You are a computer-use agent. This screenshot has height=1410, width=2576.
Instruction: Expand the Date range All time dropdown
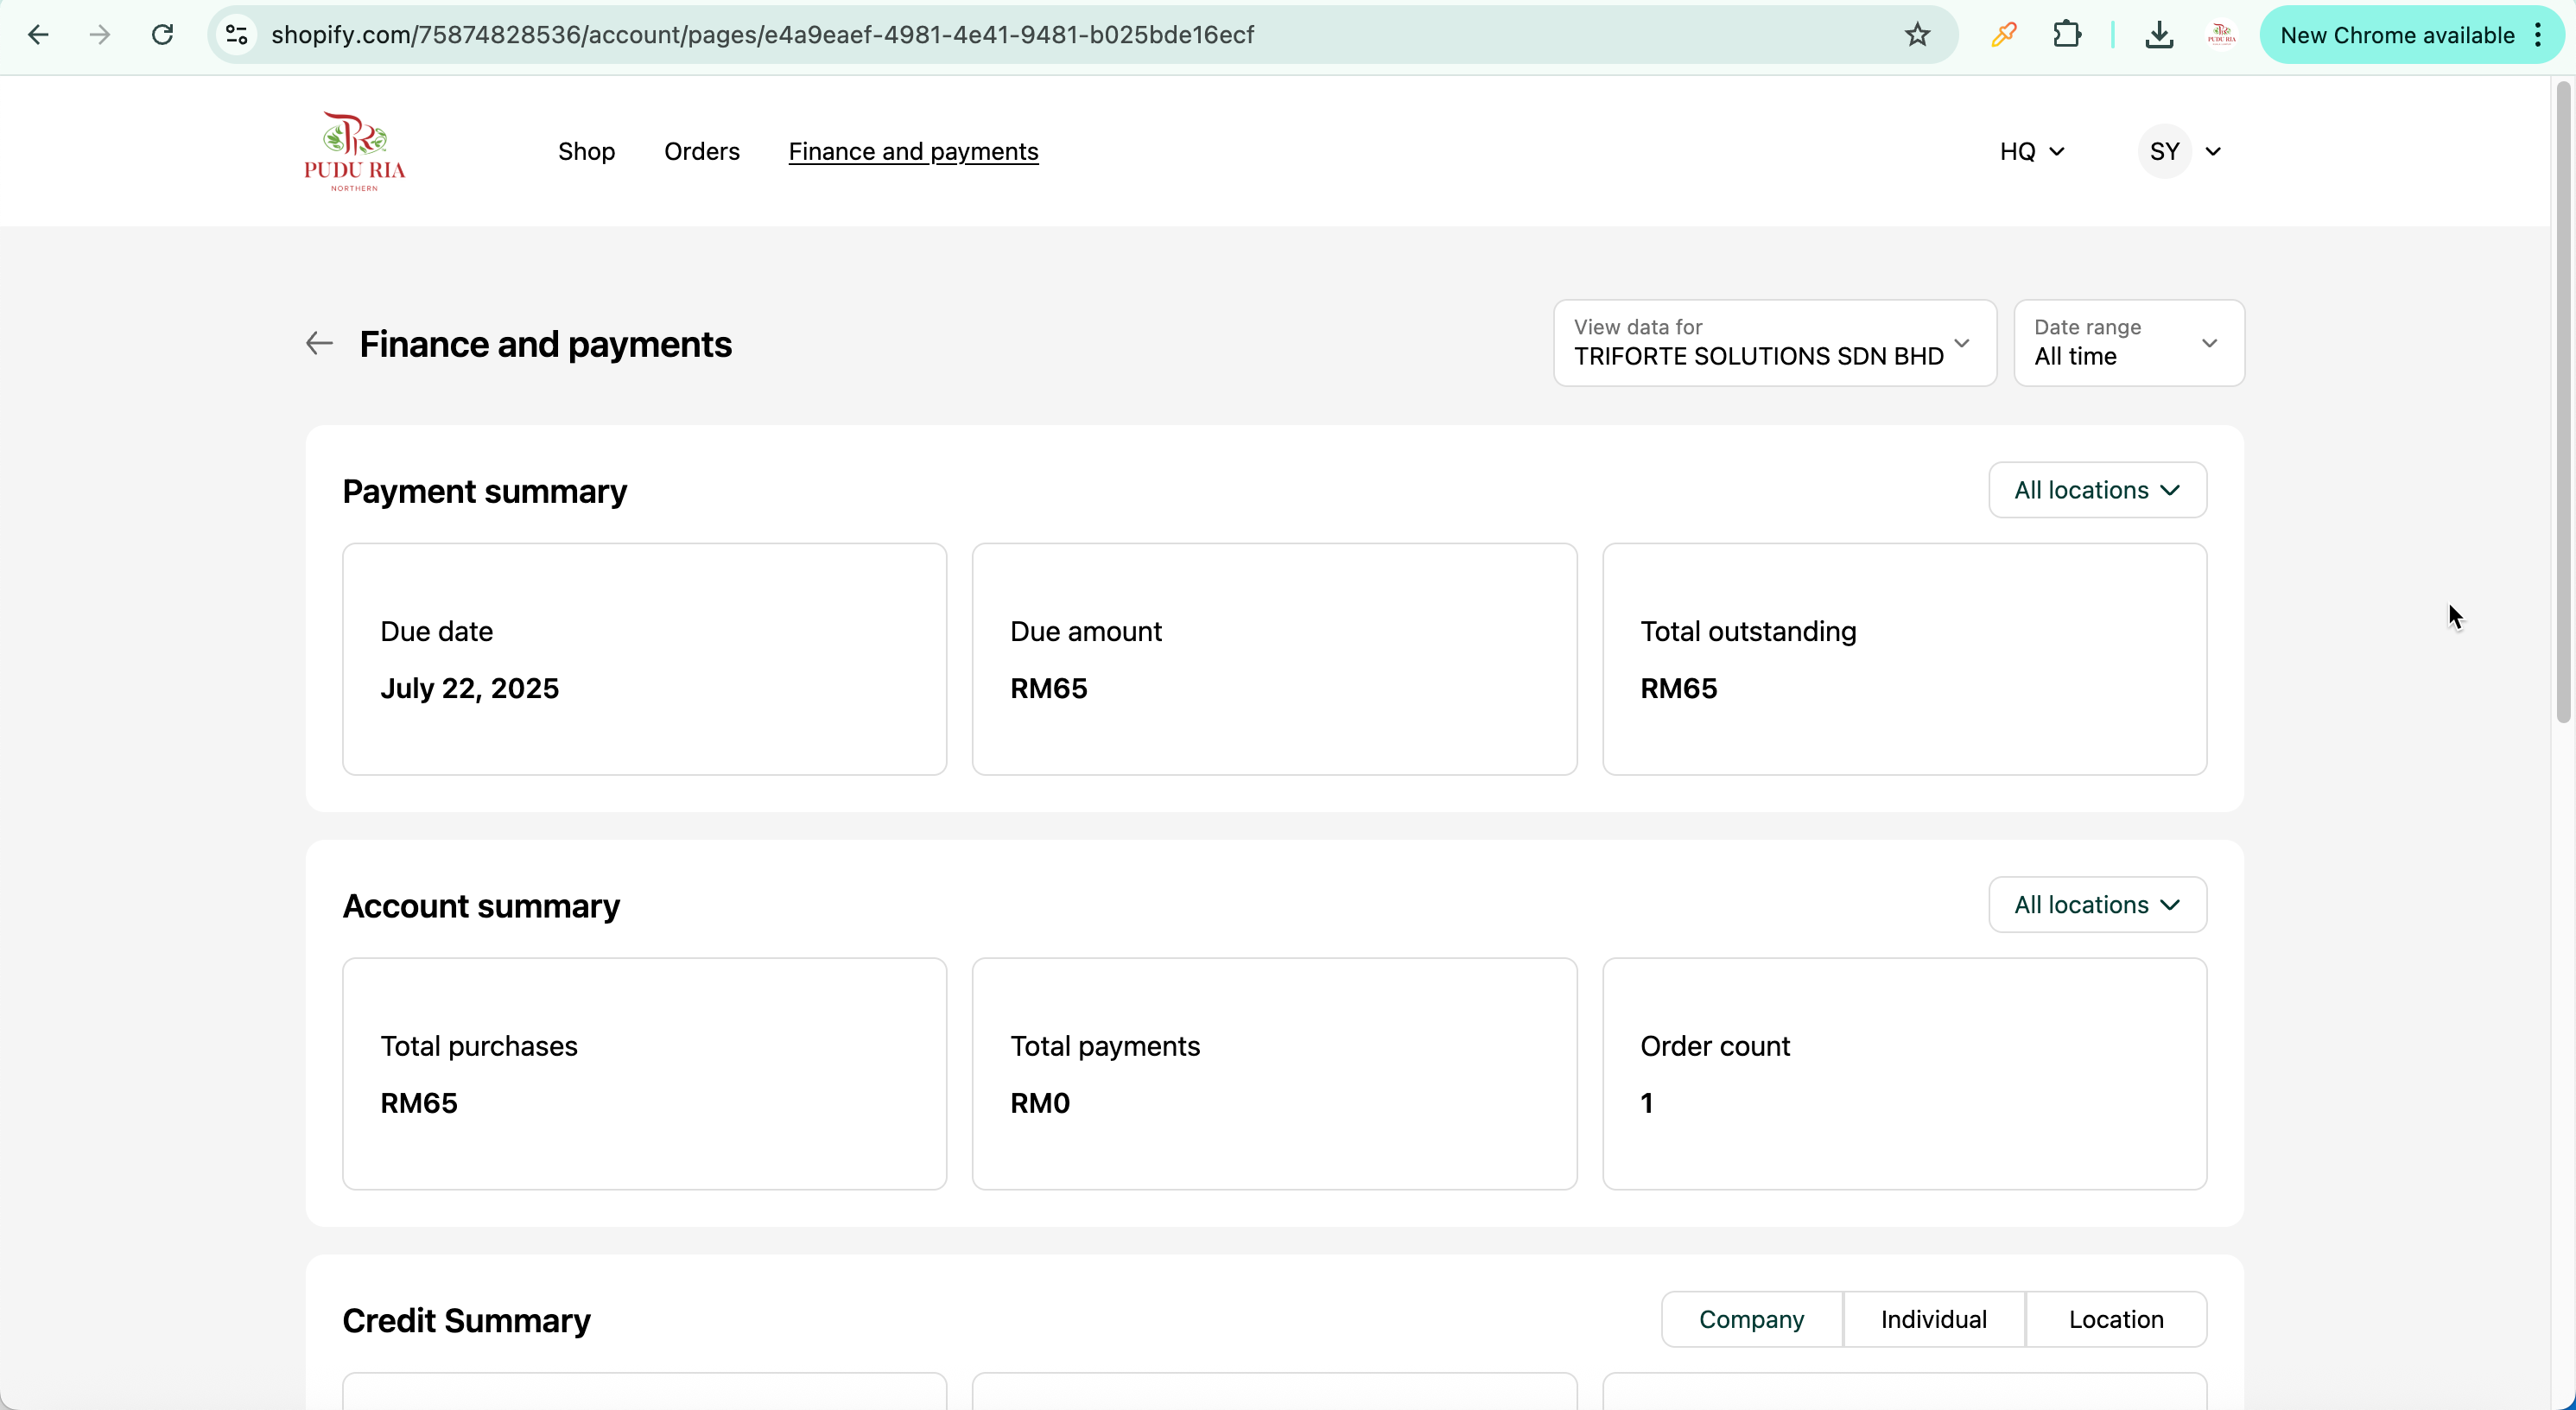(2128, 343)
